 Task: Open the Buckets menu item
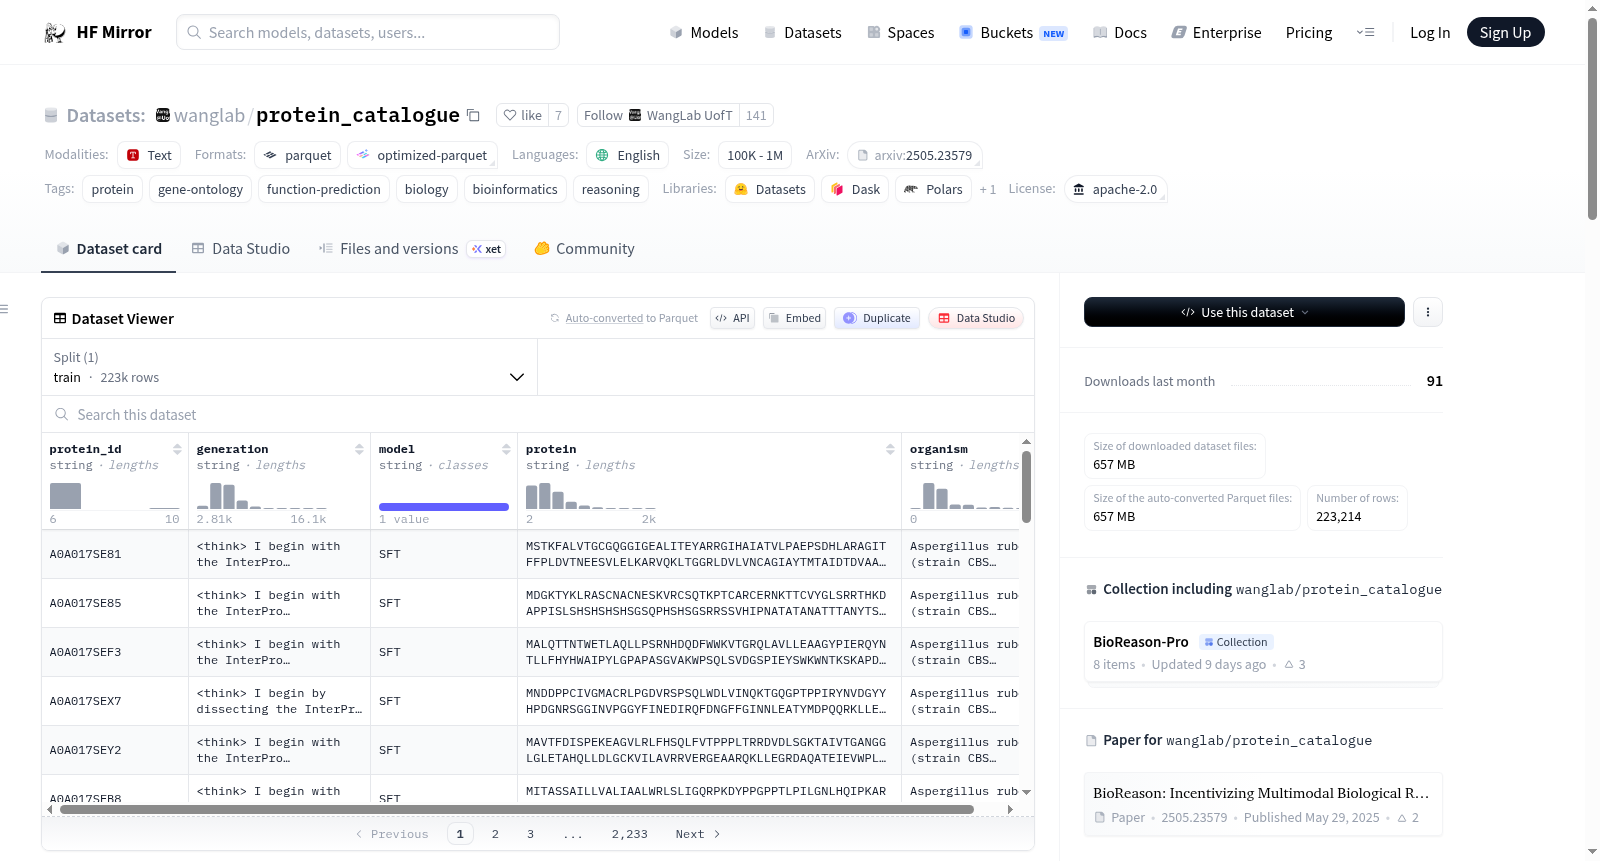point(1013,33)
